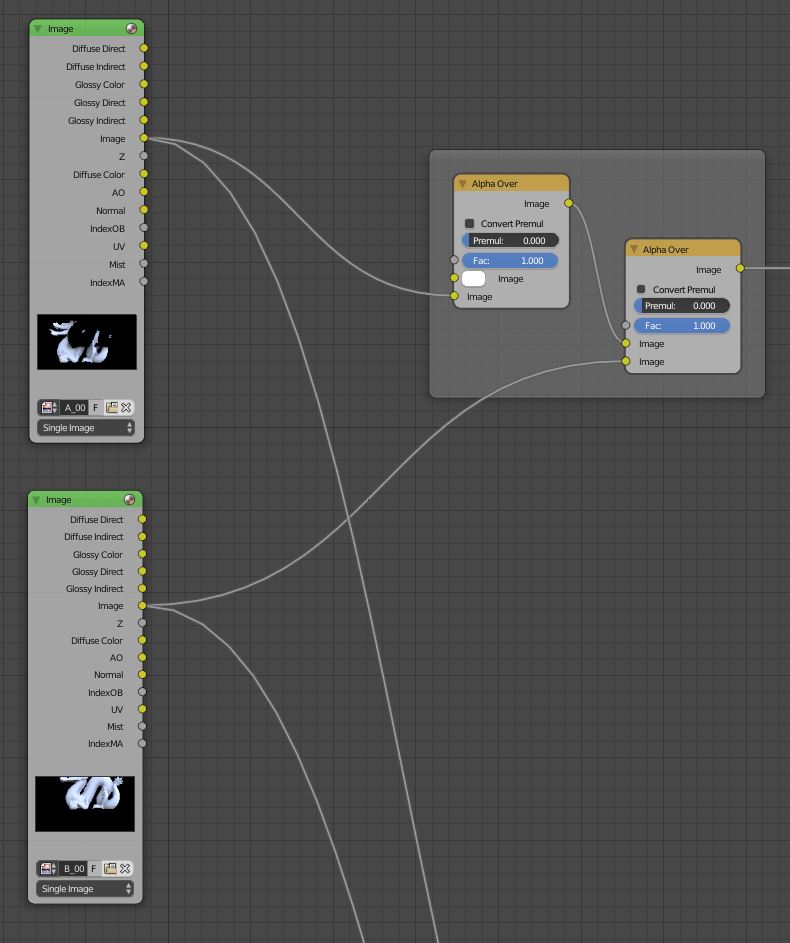Click the Mist output socket on the B_00 node
The image size is (790, 943).
(x=142, y=726)
